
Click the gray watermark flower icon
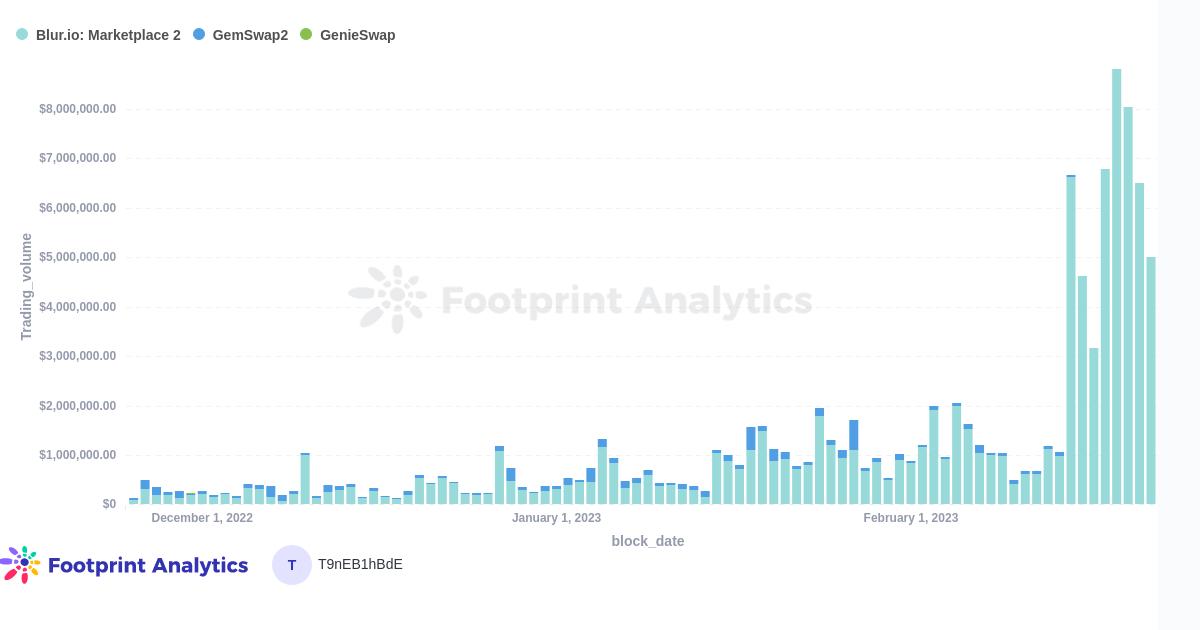388,299
